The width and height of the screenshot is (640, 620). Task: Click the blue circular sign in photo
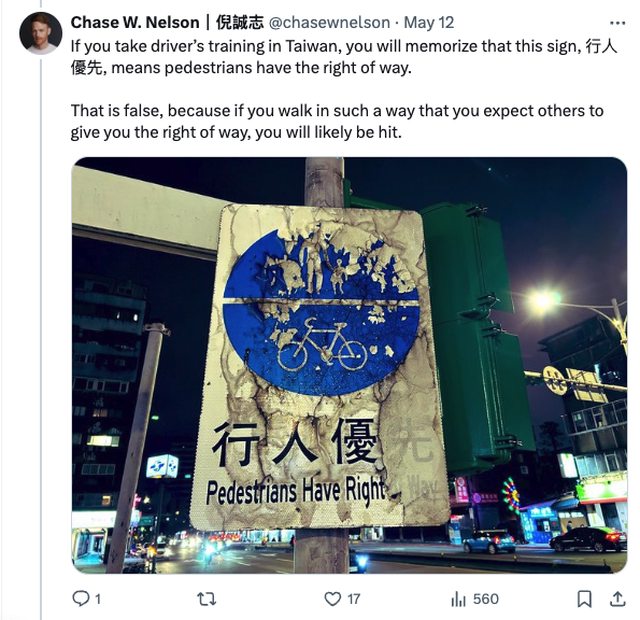322,312
